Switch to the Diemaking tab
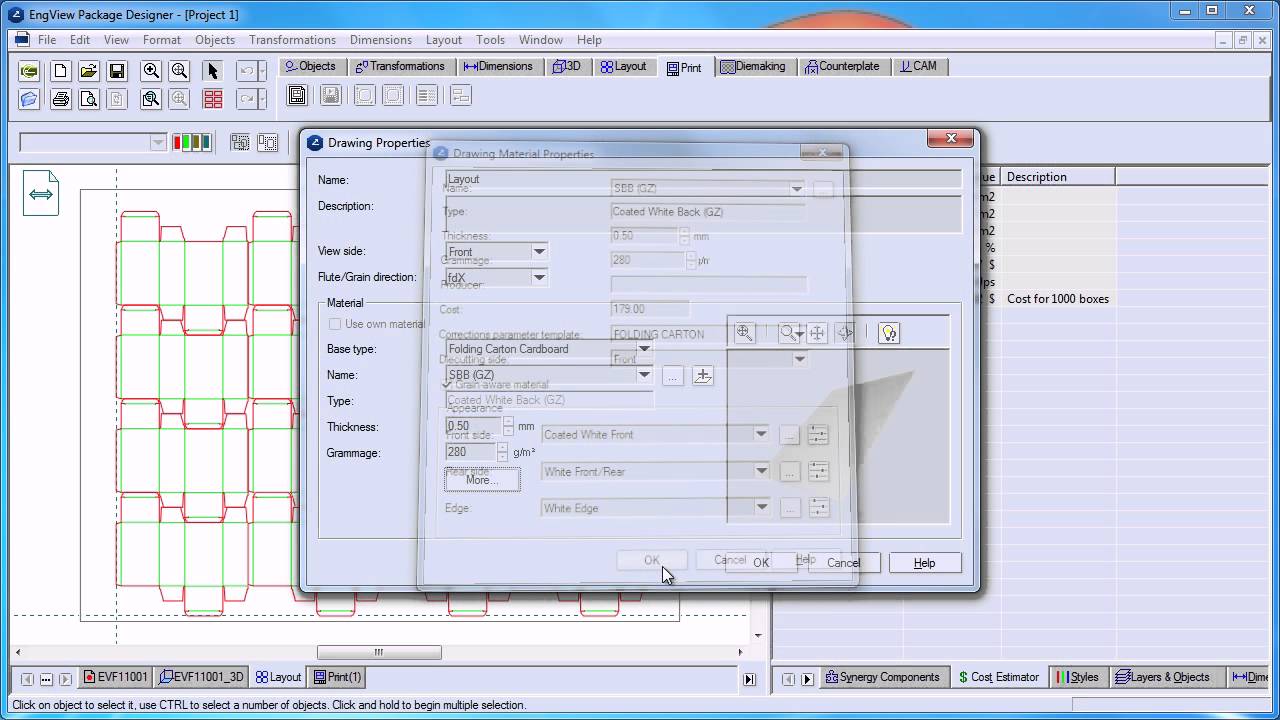 pyautogui.click(x=753, y=66)
